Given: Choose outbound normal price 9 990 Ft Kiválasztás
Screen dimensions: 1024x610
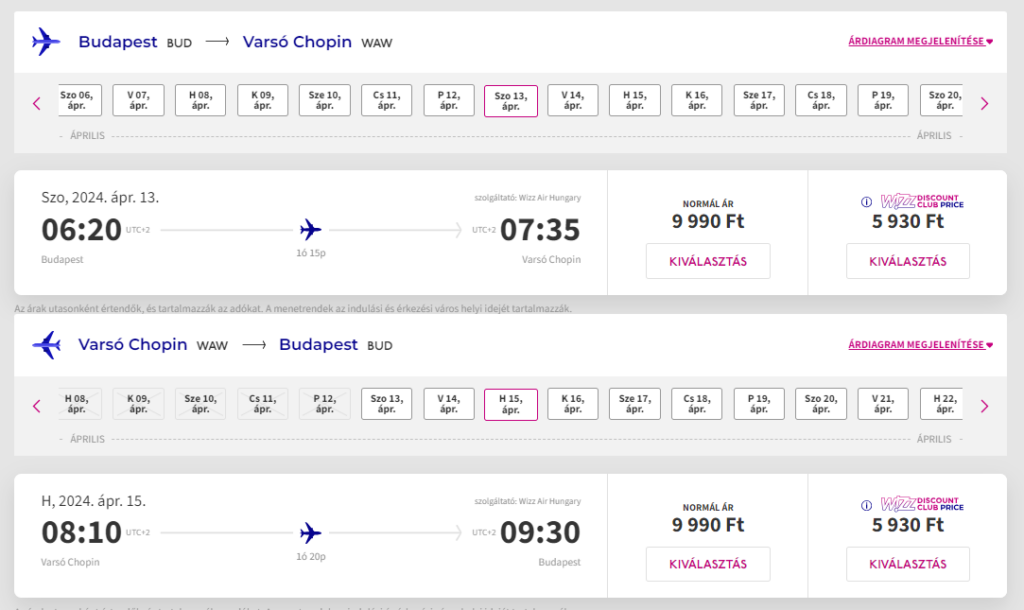Looking at the screenshot, I should (708, 261).
